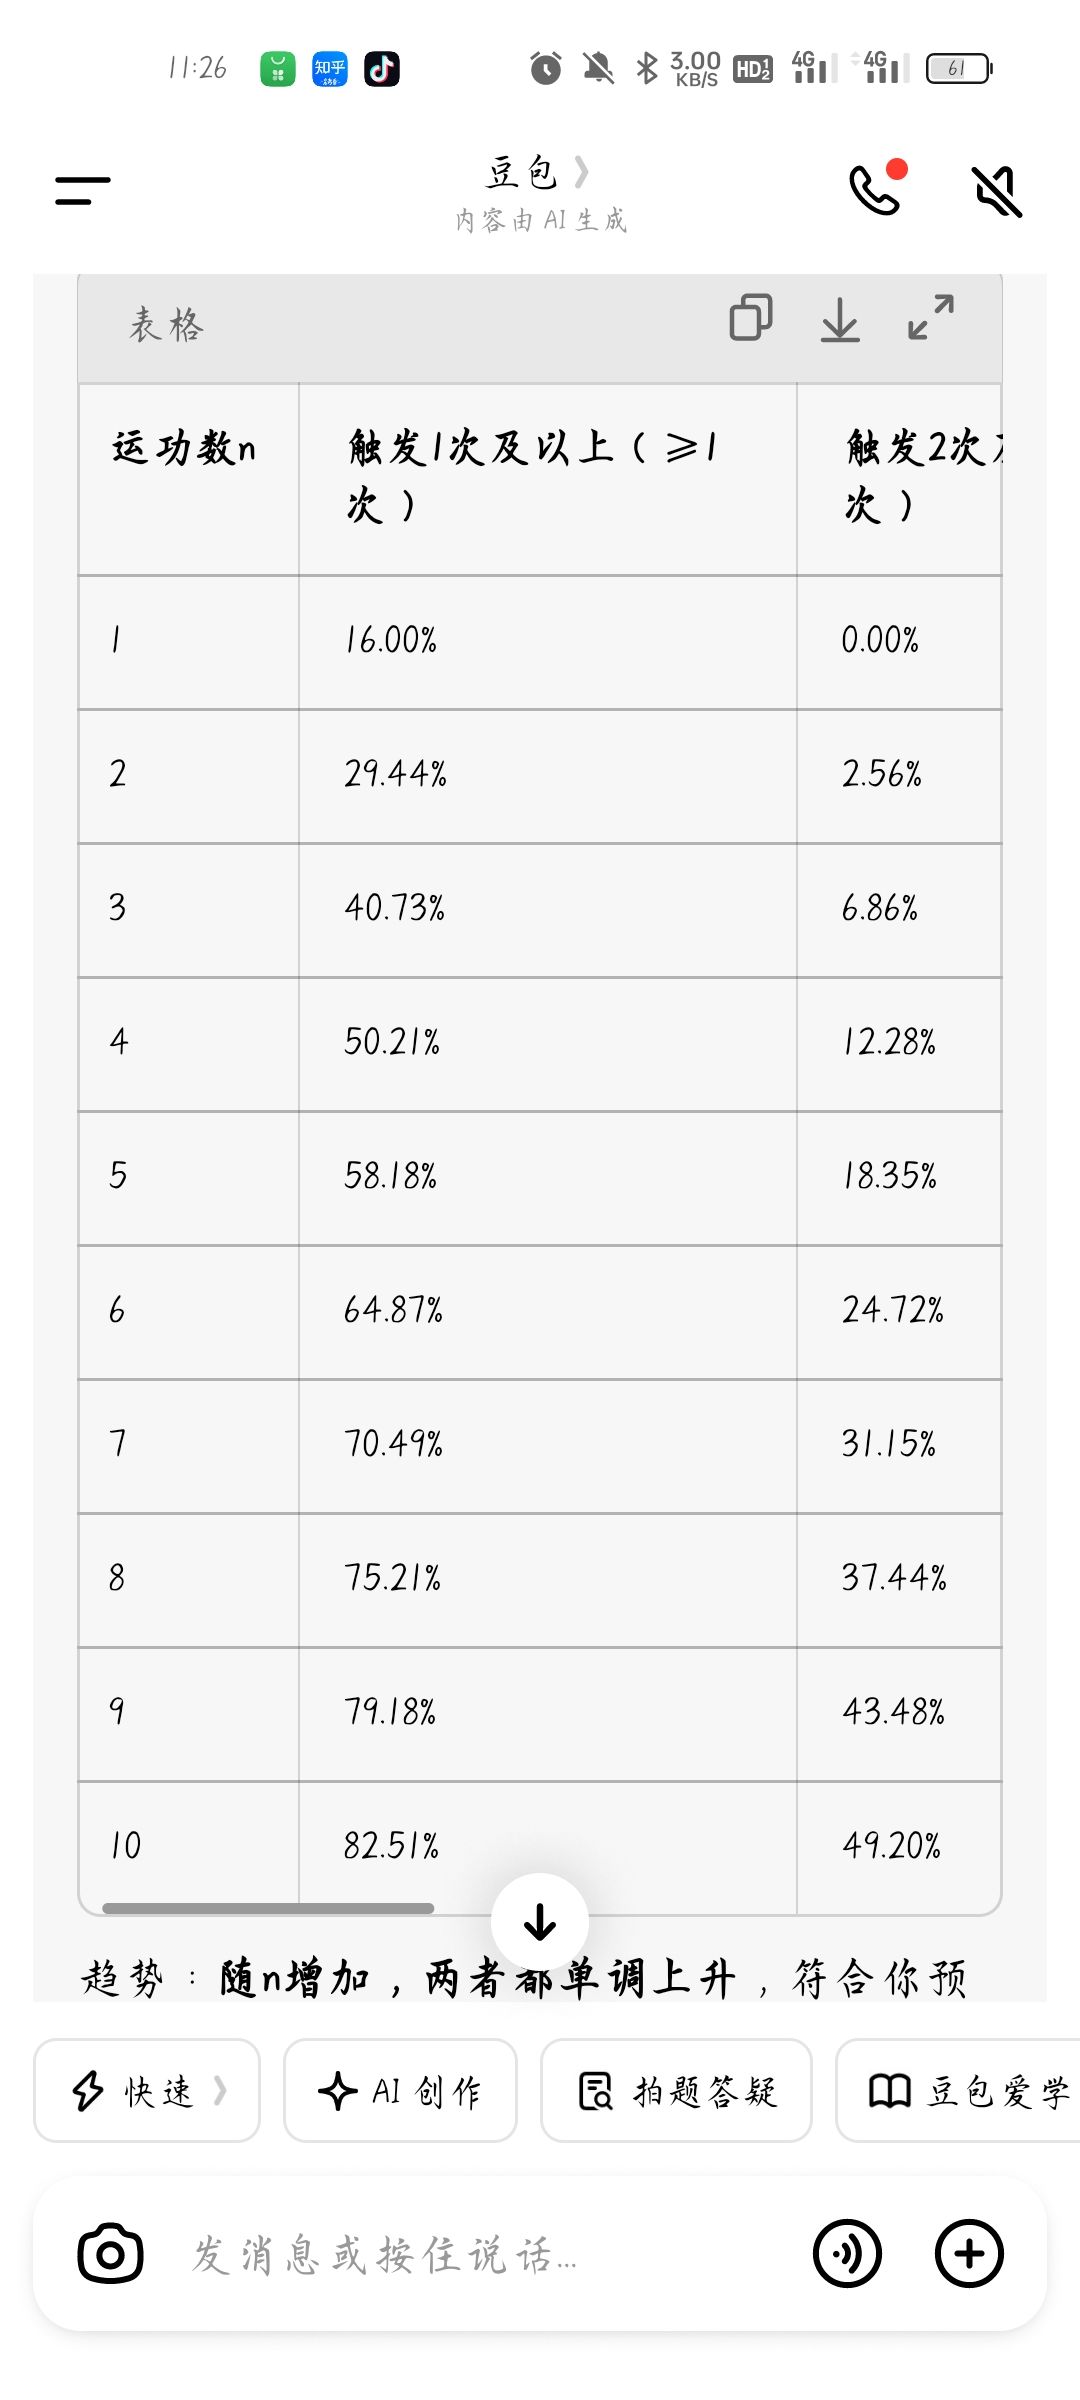This screenshot has width=1080, height=2400.
Task: Select the AI 创作 shortcut
Action: coord(400,2090)
